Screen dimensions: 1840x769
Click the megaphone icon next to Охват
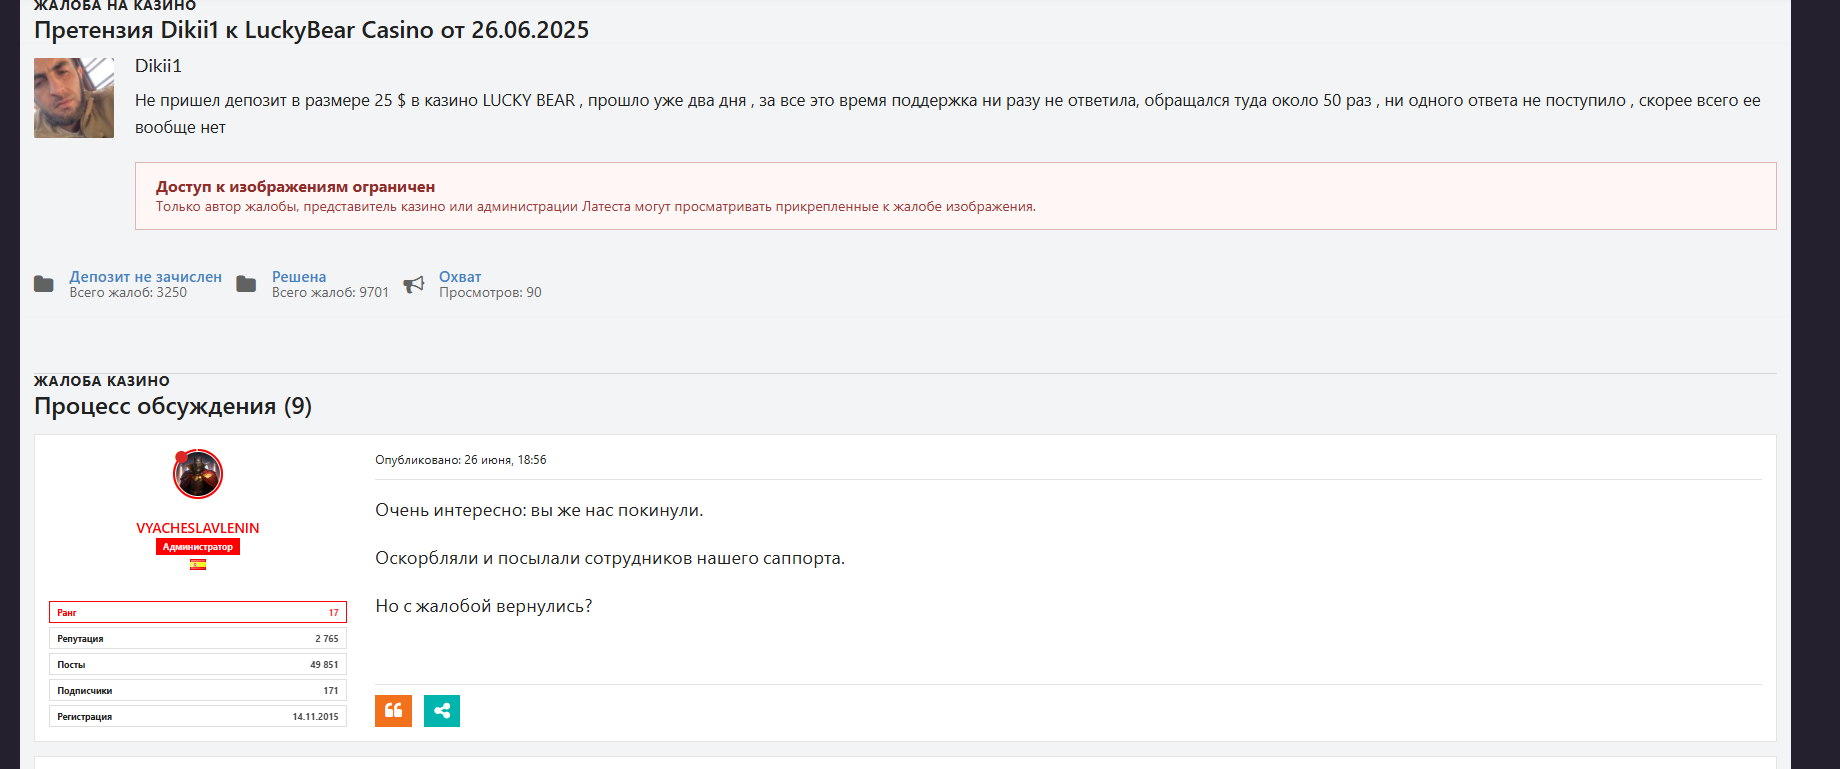[413, 285]
